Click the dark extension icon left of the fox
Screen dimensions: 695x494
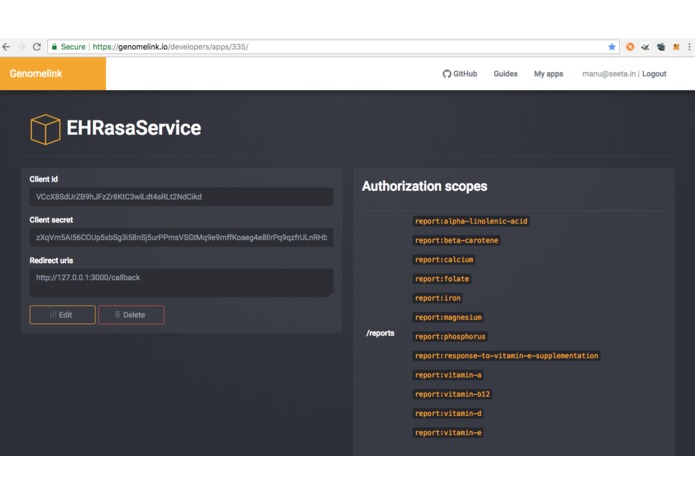pyautogui.click(x=661, y=47)
